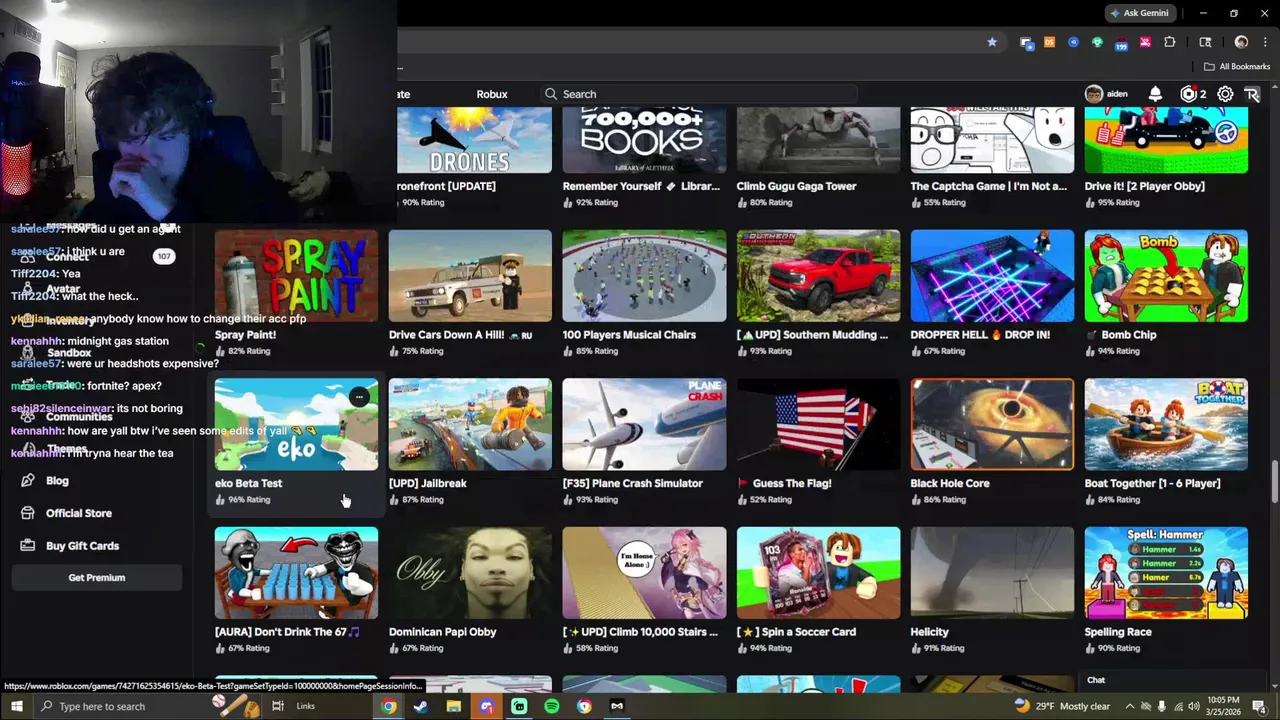1280x720 pixels.
Task: Click Drive it! [2 Player Obby] title
Action: (x=1144, y=186)
